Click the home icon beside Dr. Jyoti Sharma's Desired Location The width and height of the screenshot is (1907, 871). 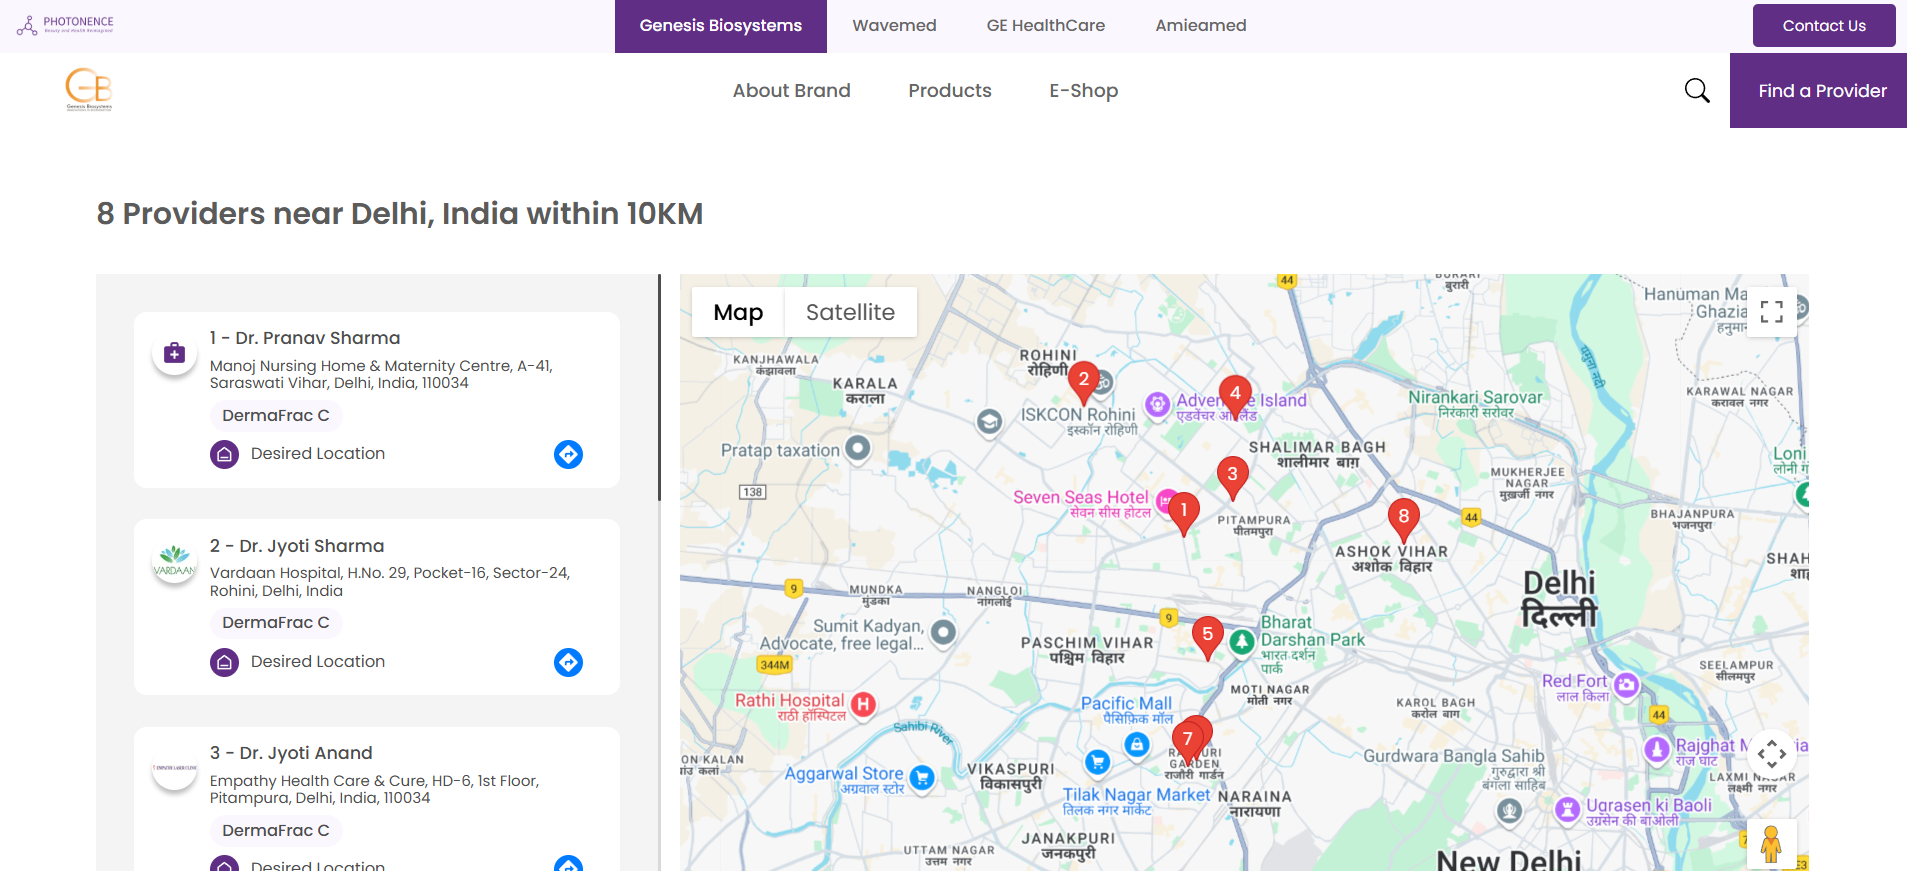pyautogui.click(x=225, y=662)
